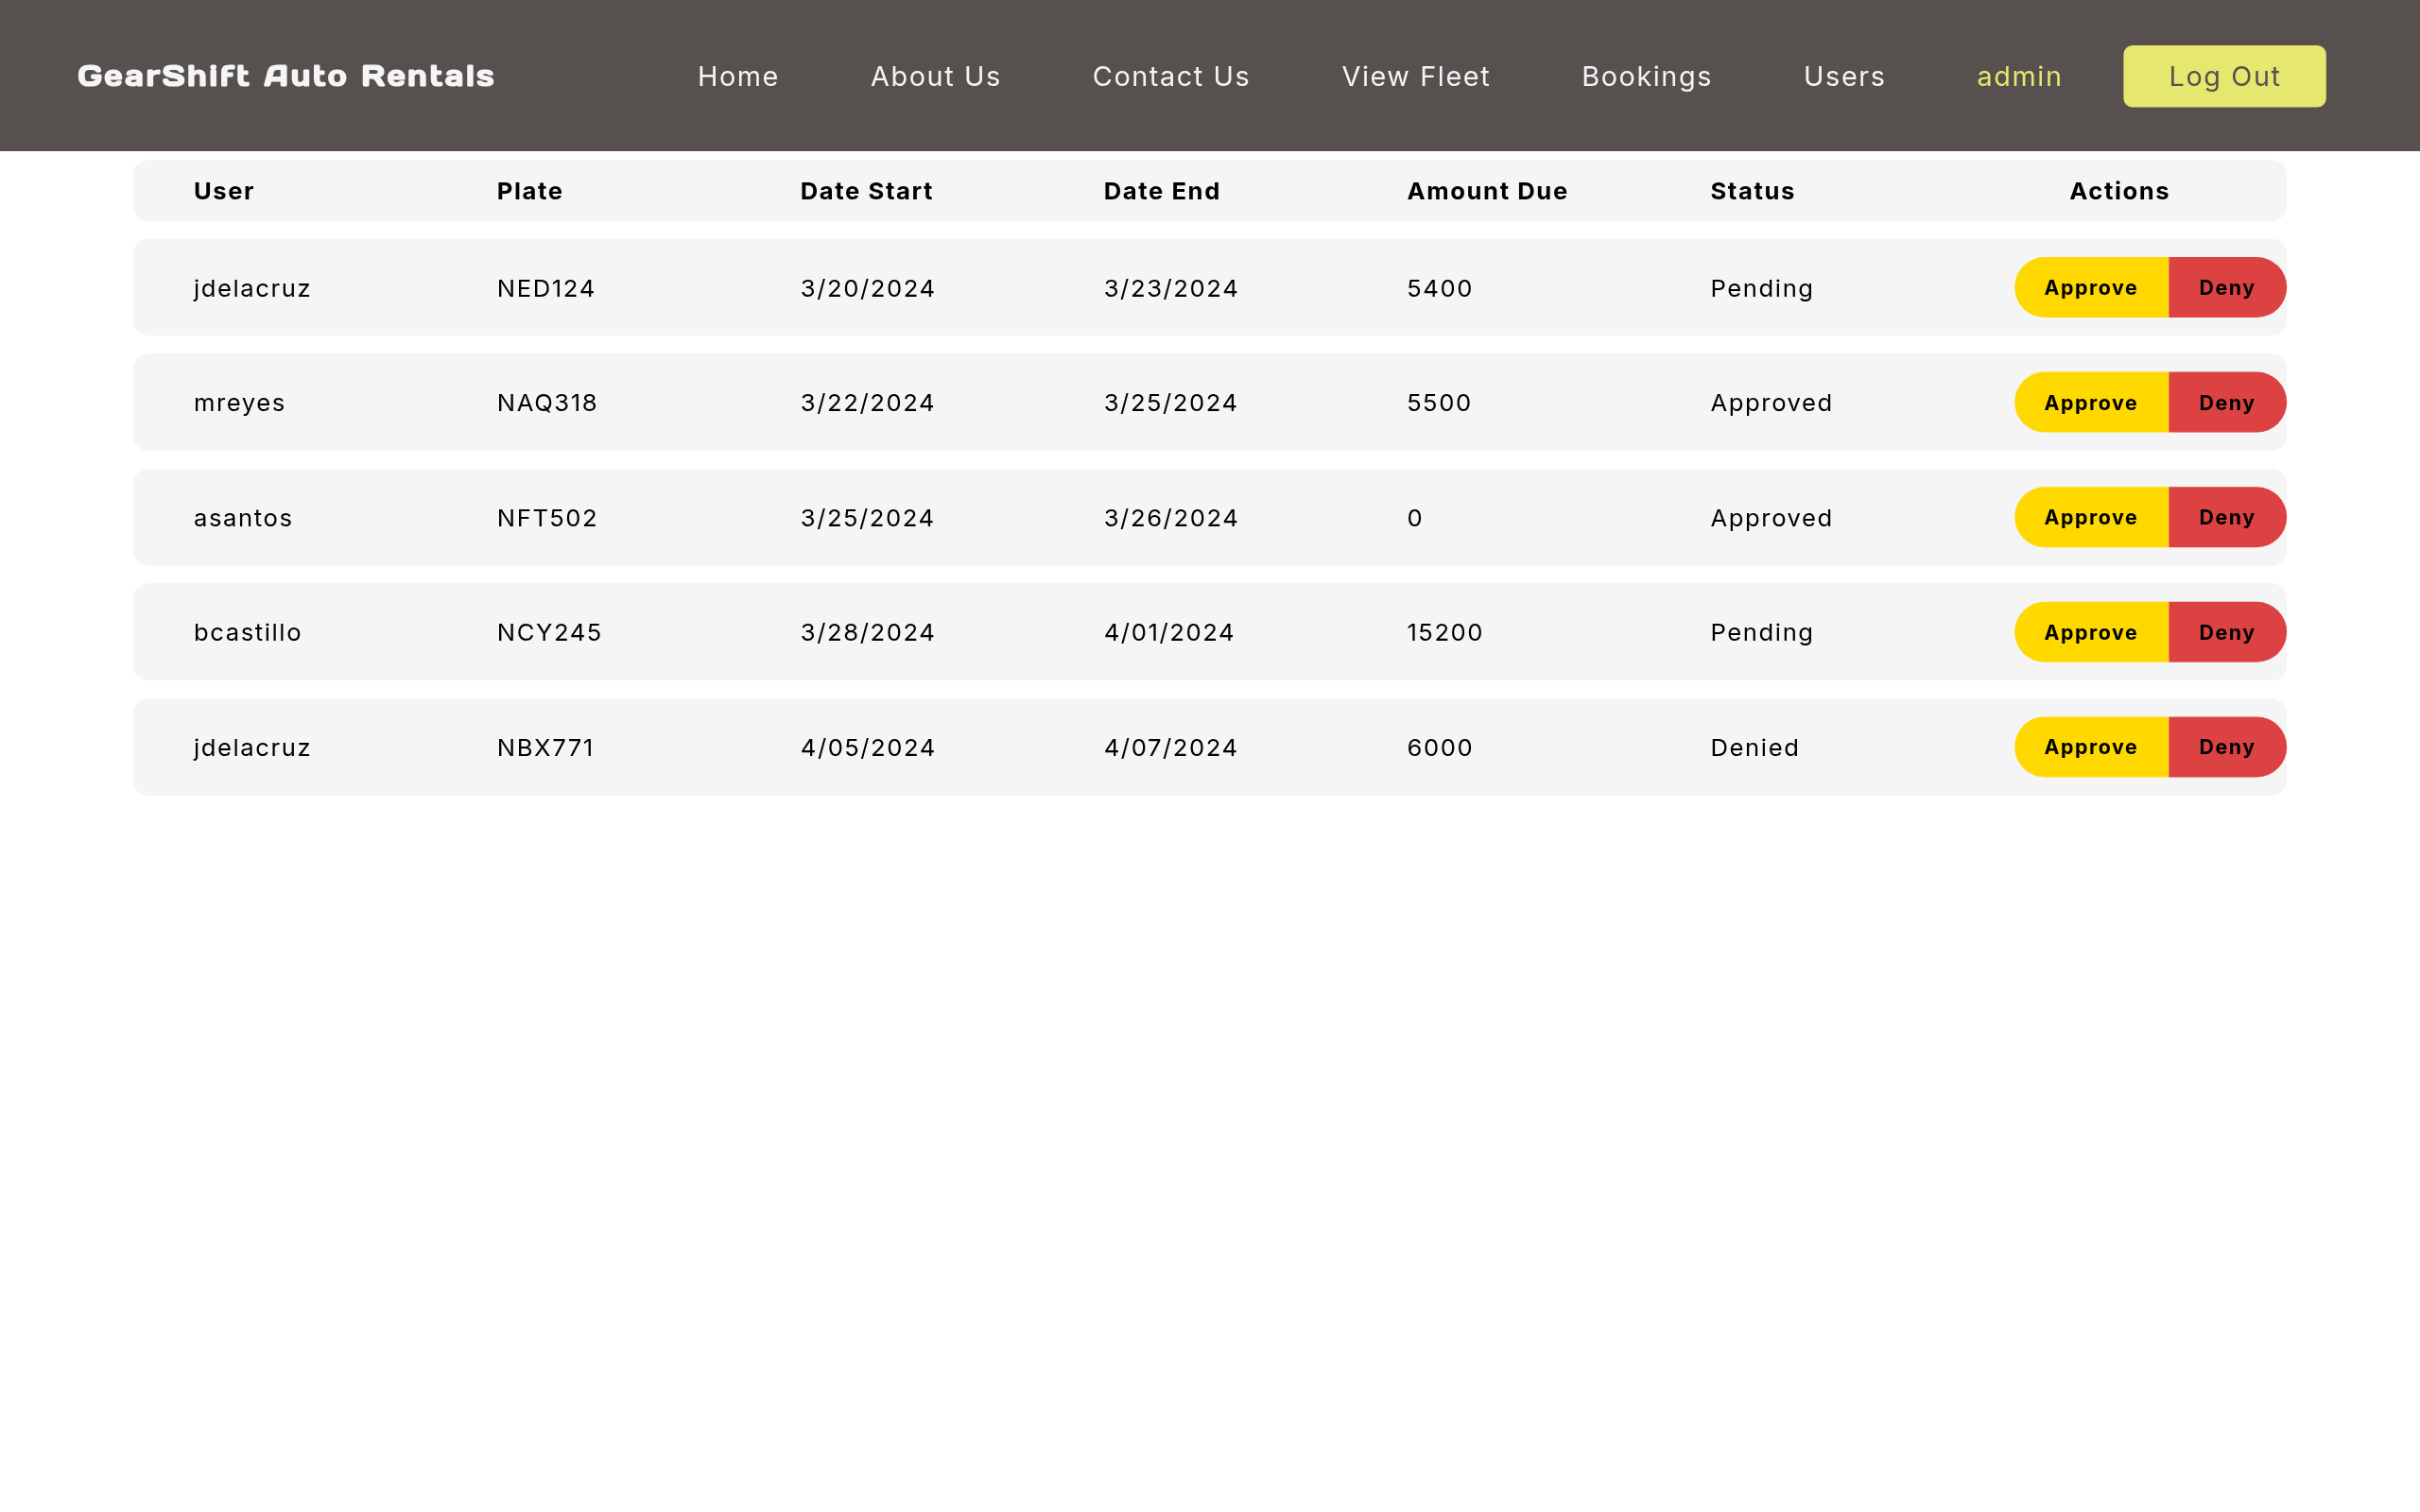
Task: Click the Log Out button
Action: [x=2224, y=76]
